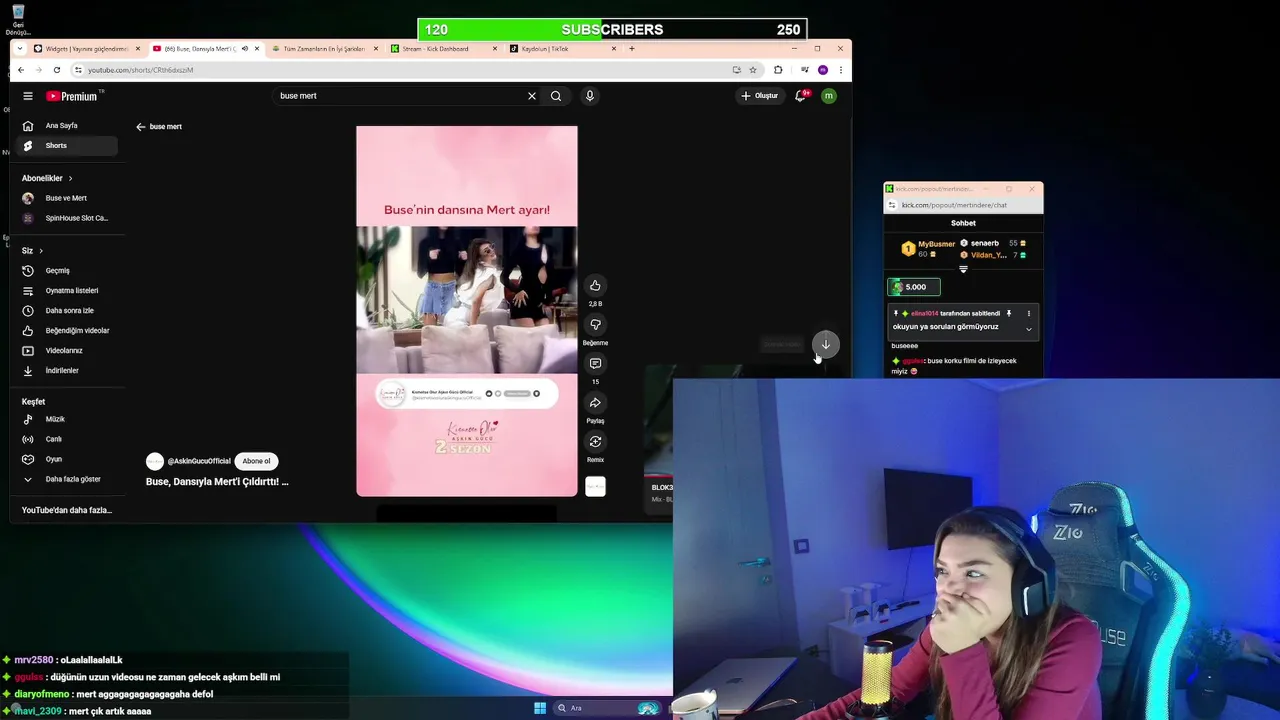Open the sound thumbnail below Remix
1280x720 pixels.
coord(595,487)
